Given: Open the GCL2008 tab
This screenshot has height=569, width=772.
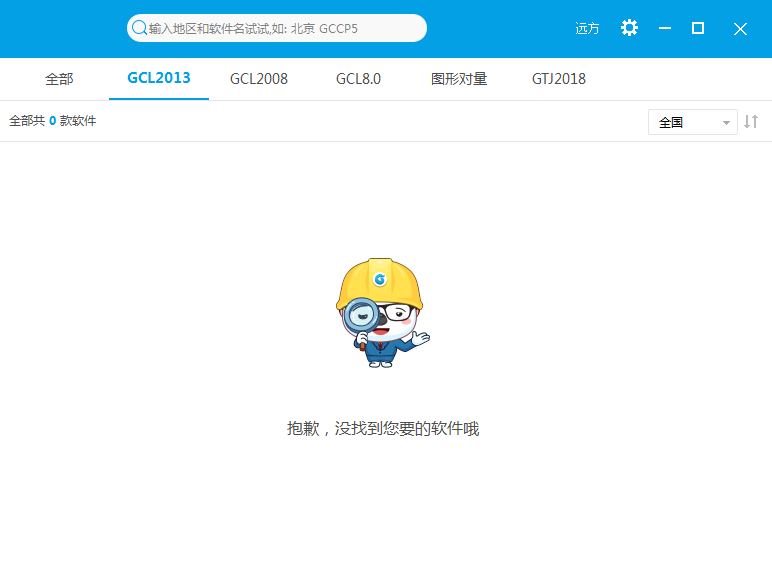Looking at the screenshot, I should [x=258, y=79].
